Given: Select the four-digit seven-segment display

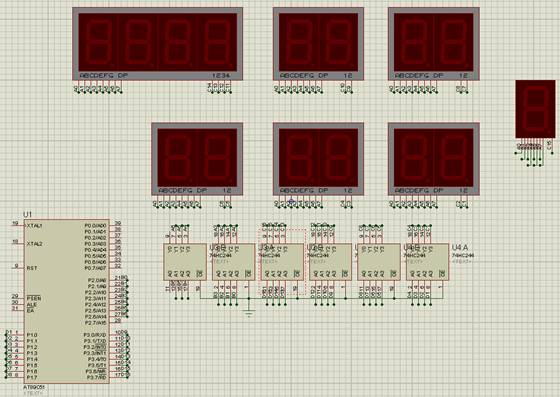Looking at the screenshot, I should click(158, 44).
